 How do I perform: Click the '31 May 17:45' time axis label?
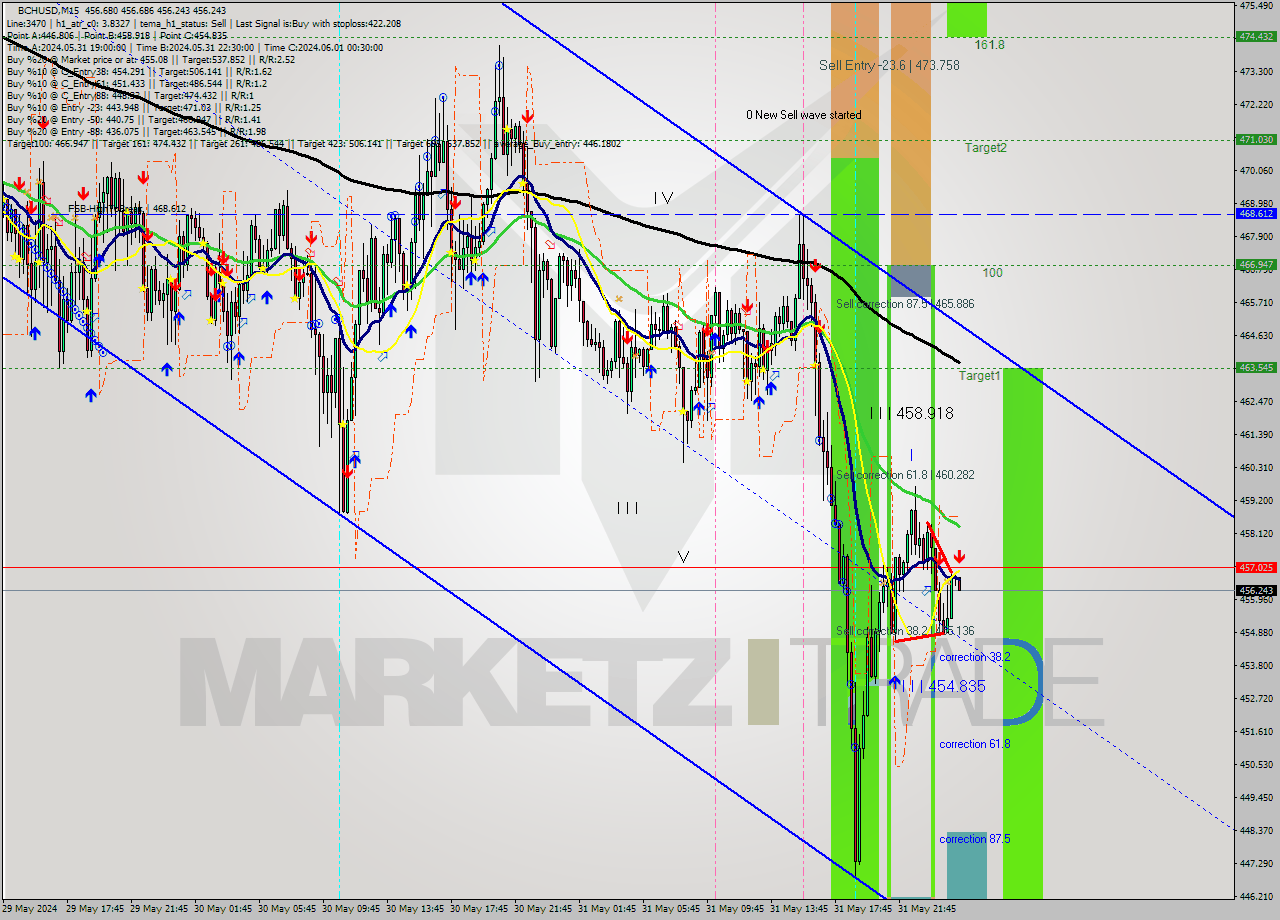pos(864,909)
